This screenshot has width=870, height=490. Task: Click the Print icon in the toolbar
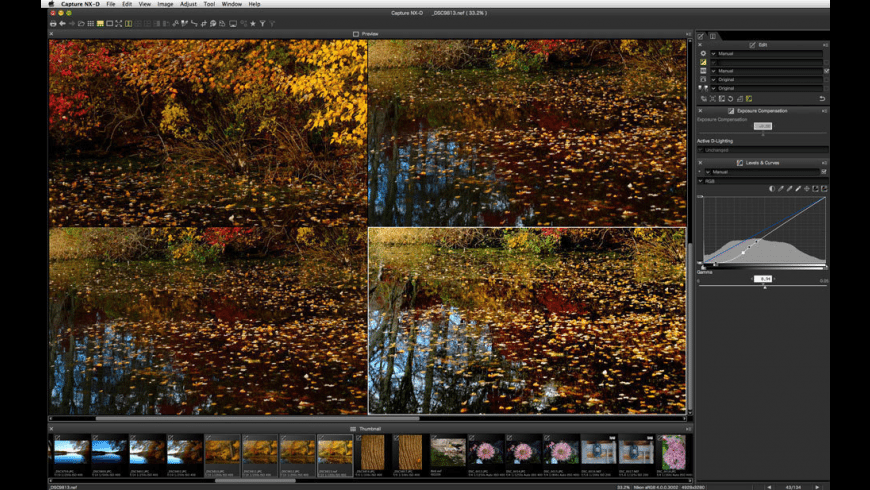53,23
